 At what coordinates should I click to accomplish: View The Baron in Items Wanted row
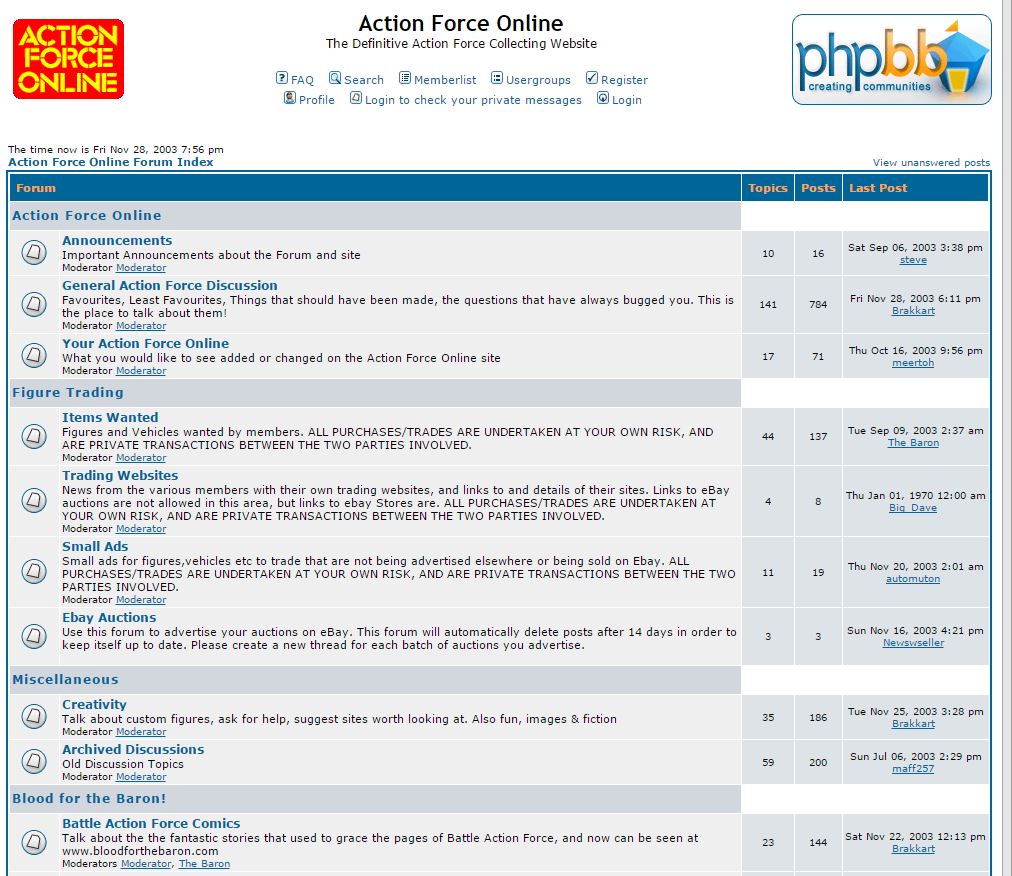pos(913,443)
